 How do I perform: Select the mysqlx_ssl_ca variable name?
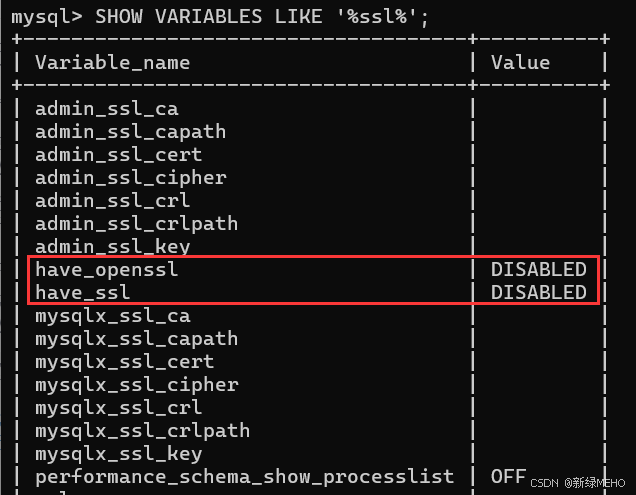tap(112, 316)
